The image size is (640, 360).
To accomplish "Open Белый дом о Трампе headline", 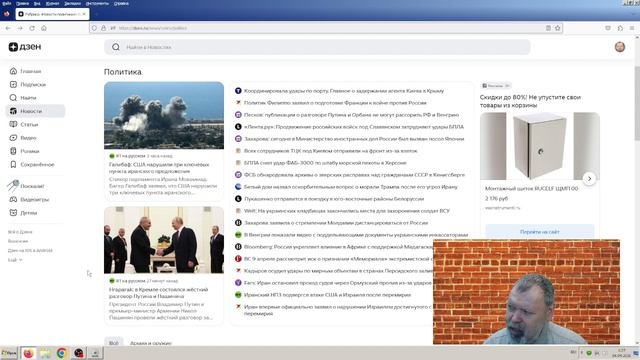I will pyautogui.click(x=351, y=187).
